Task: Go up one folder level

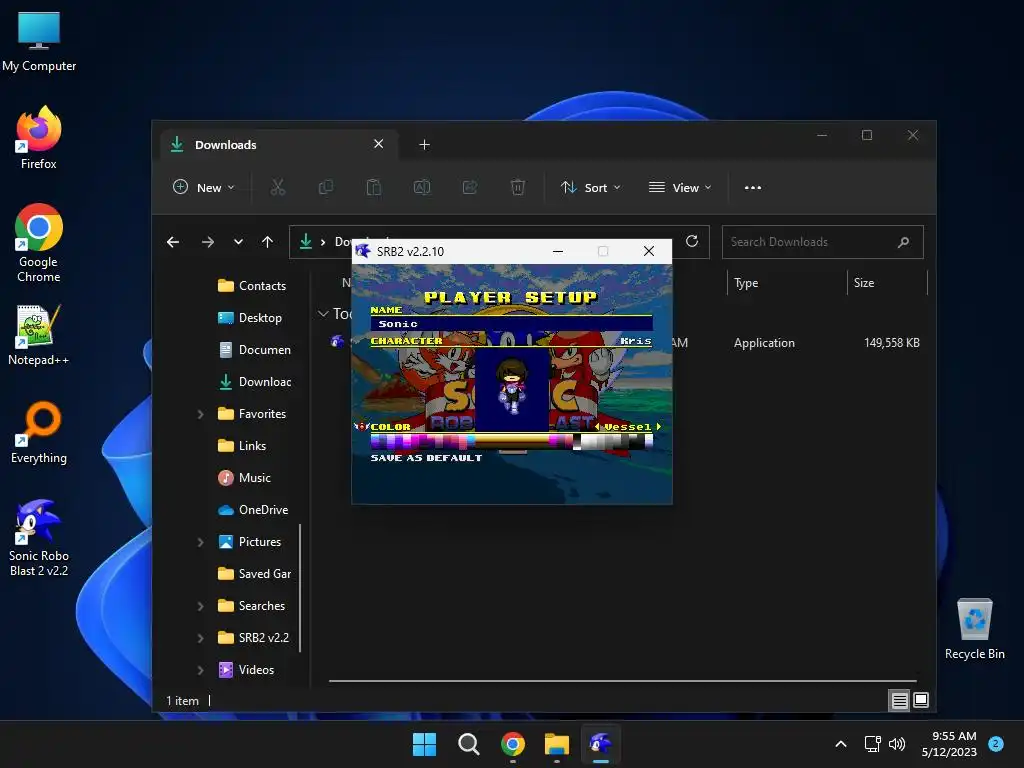Action: [x=268, y=242]
